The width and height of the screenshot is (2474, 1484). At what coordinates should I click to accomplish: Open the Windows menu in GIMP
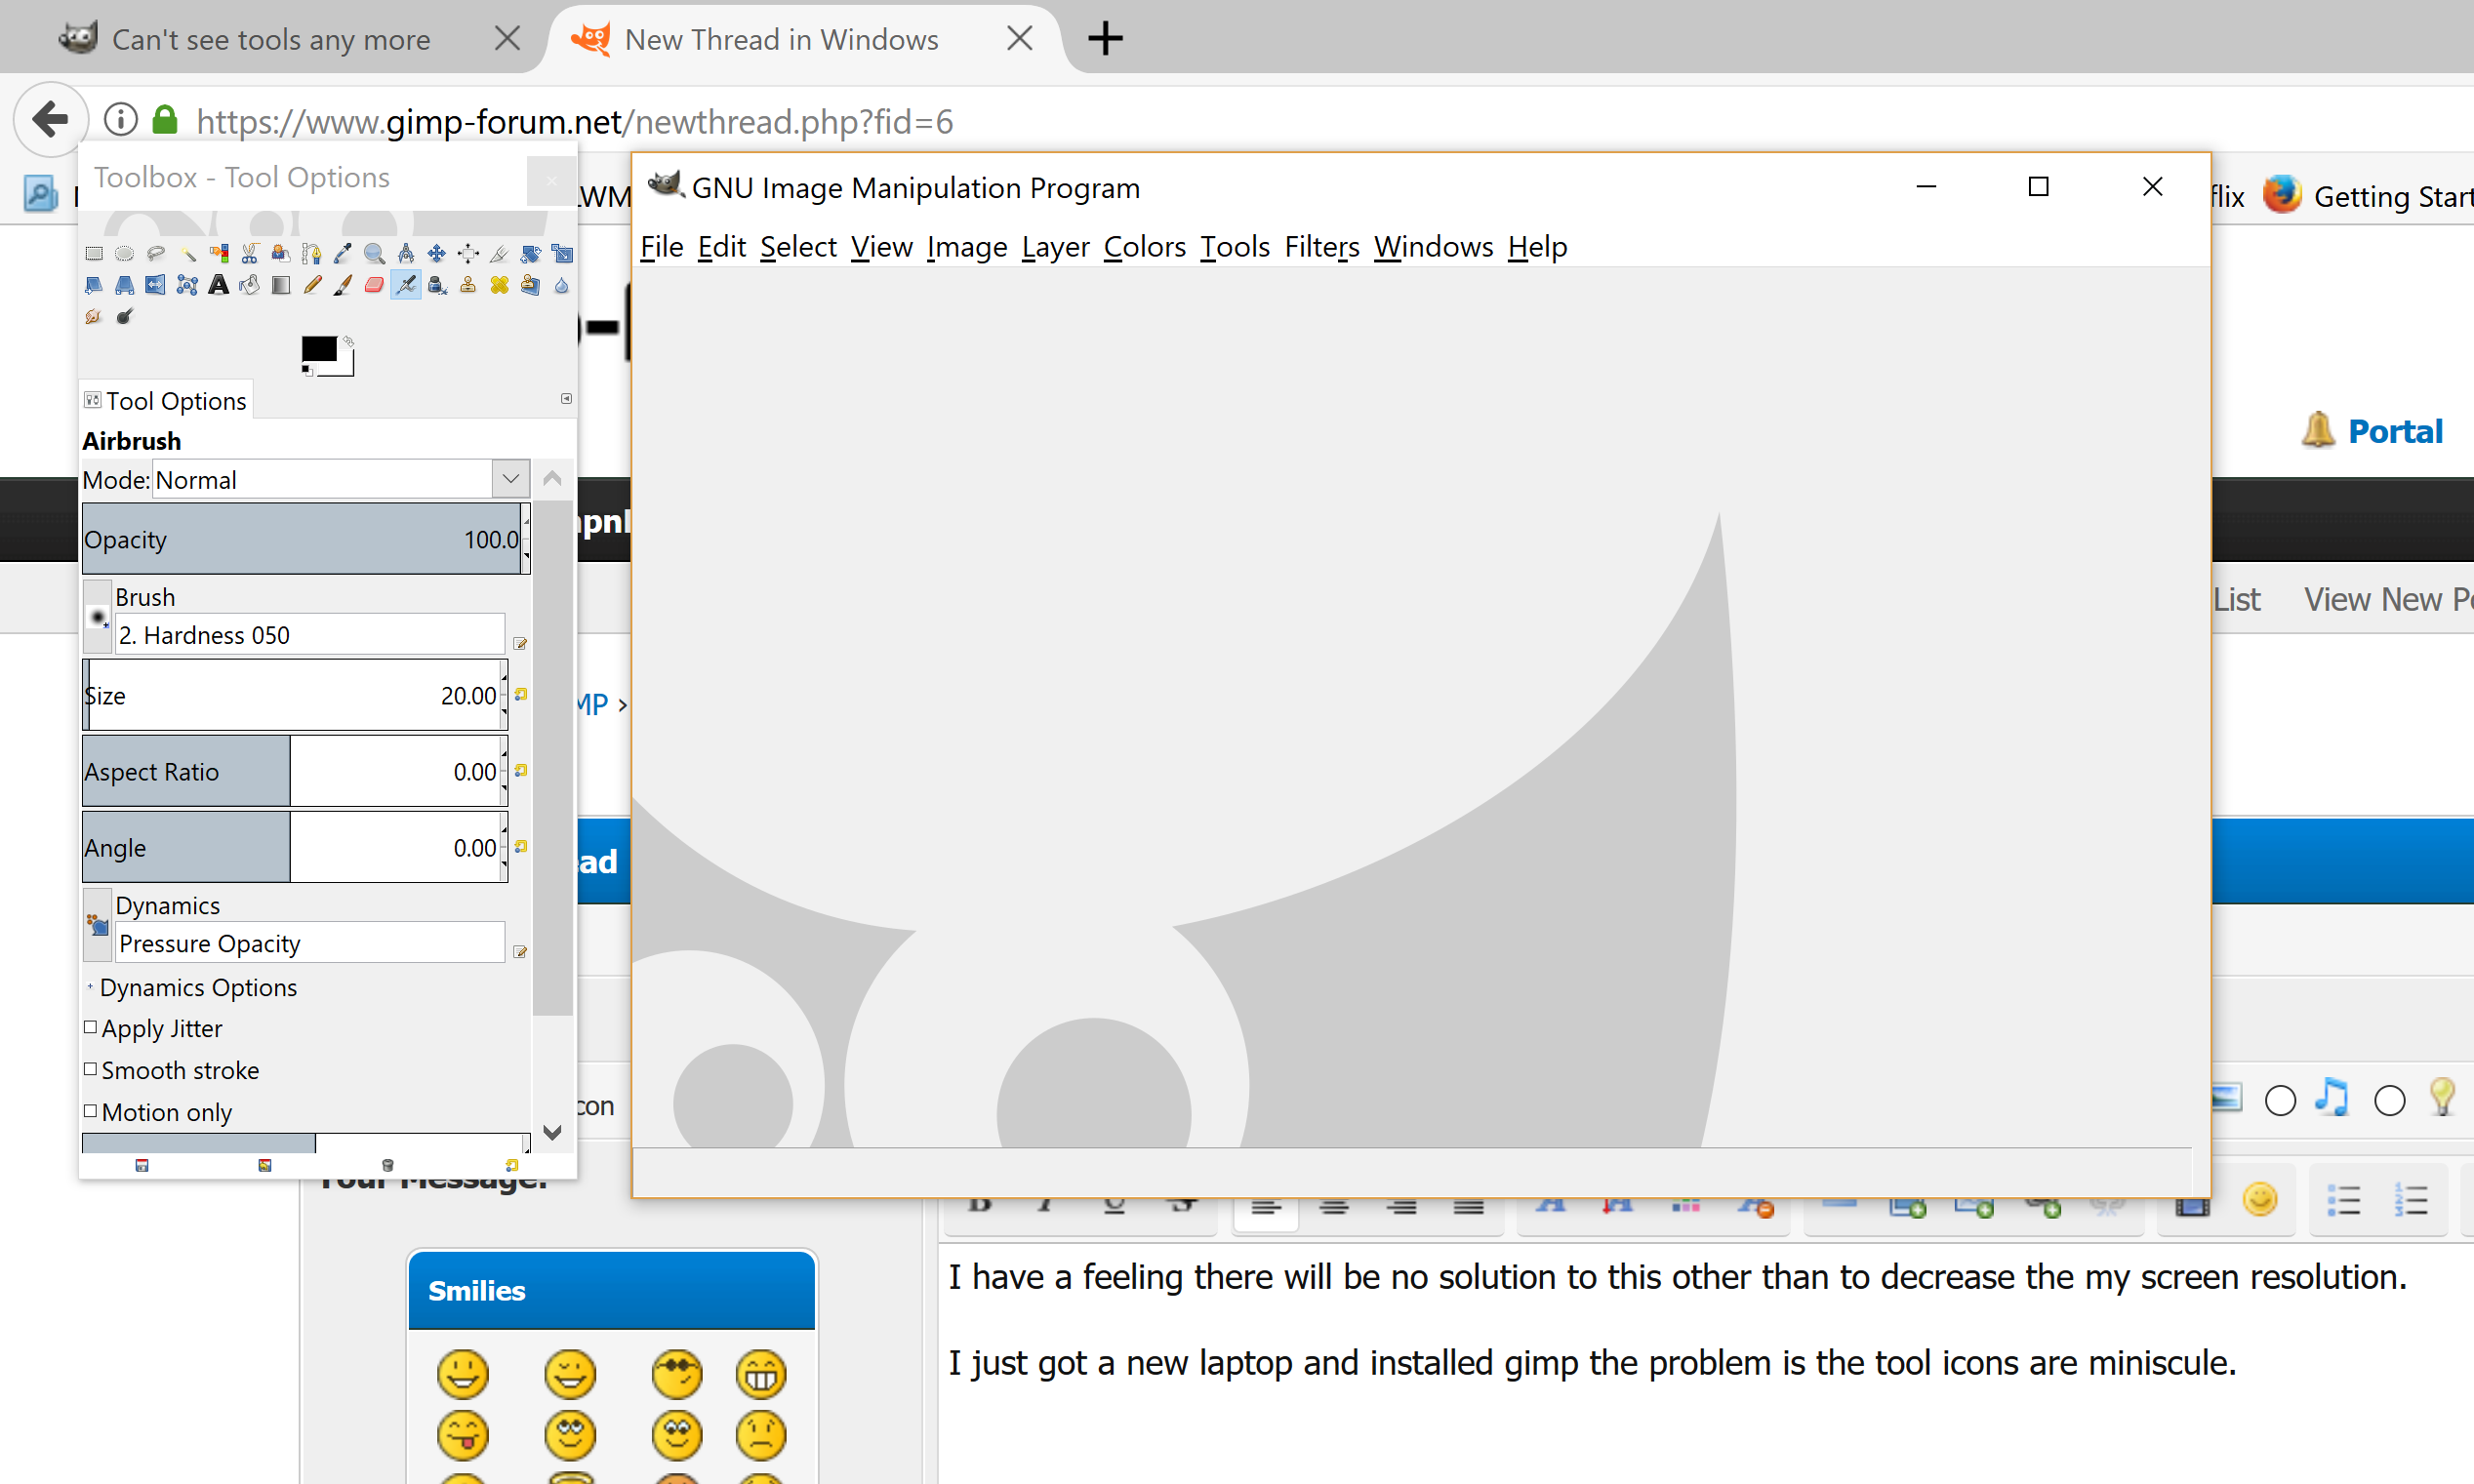click(x=1432, y=247)
